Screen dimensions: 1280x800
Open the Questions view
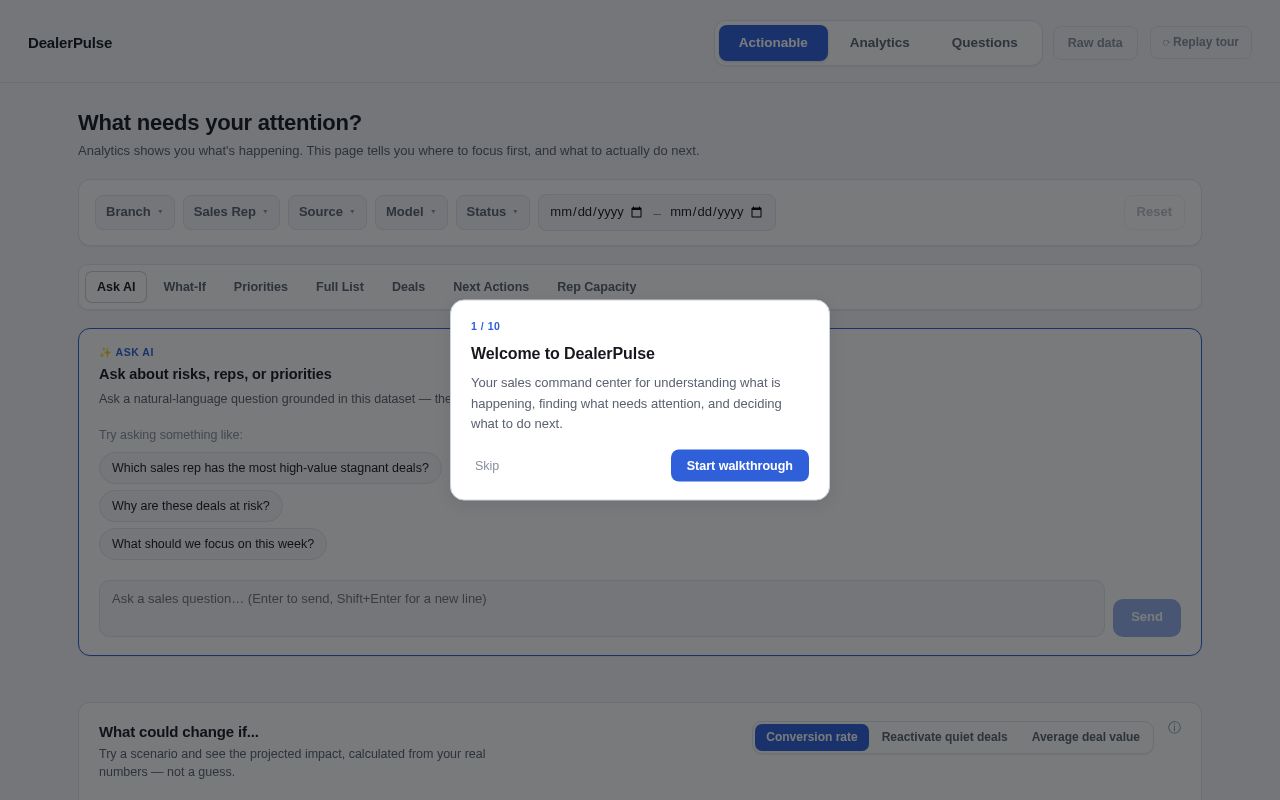(985, 43)
